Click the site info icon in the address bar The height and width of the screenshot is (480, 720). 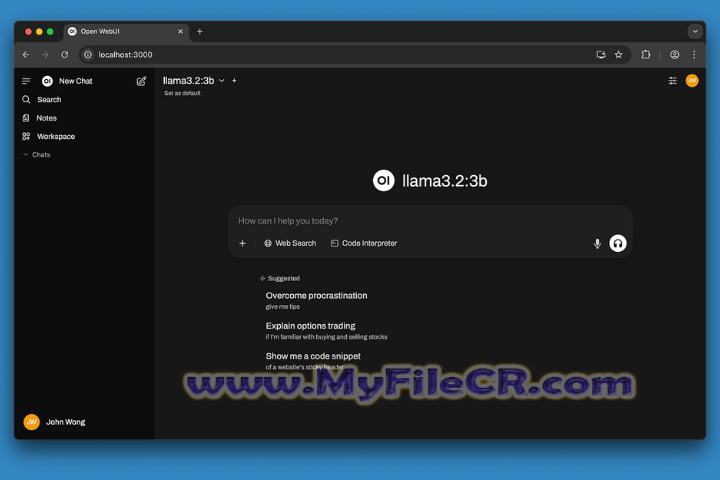pyautogui.click(x=88, y=55)
